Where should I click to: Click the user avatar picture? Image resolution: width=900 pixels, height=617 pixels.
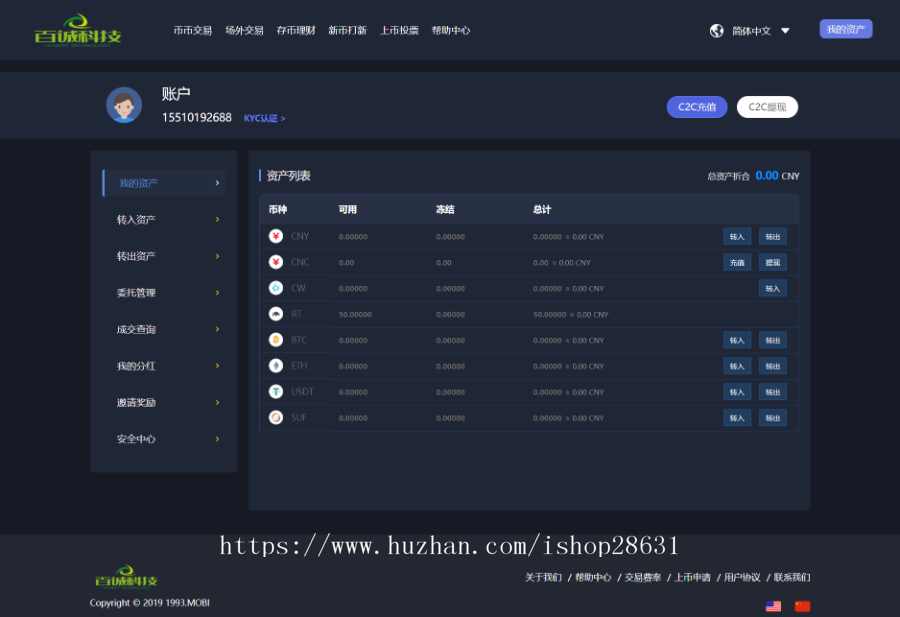pos(124,105)
